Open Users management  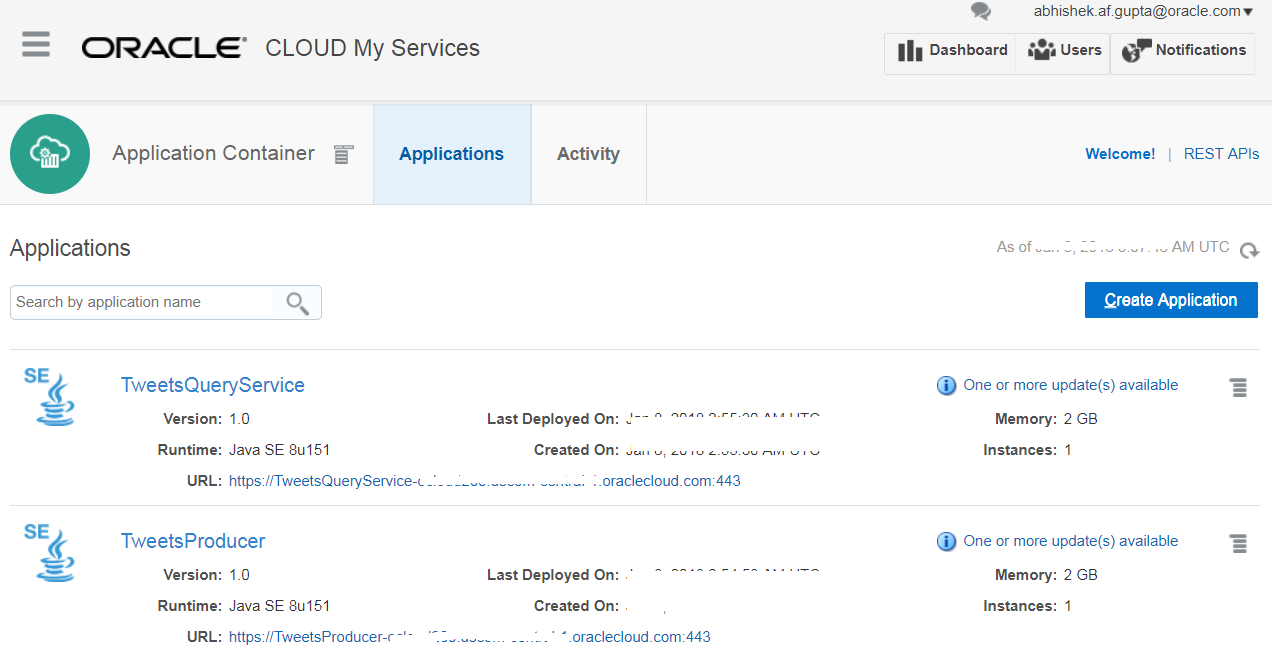pos(1063,50)
